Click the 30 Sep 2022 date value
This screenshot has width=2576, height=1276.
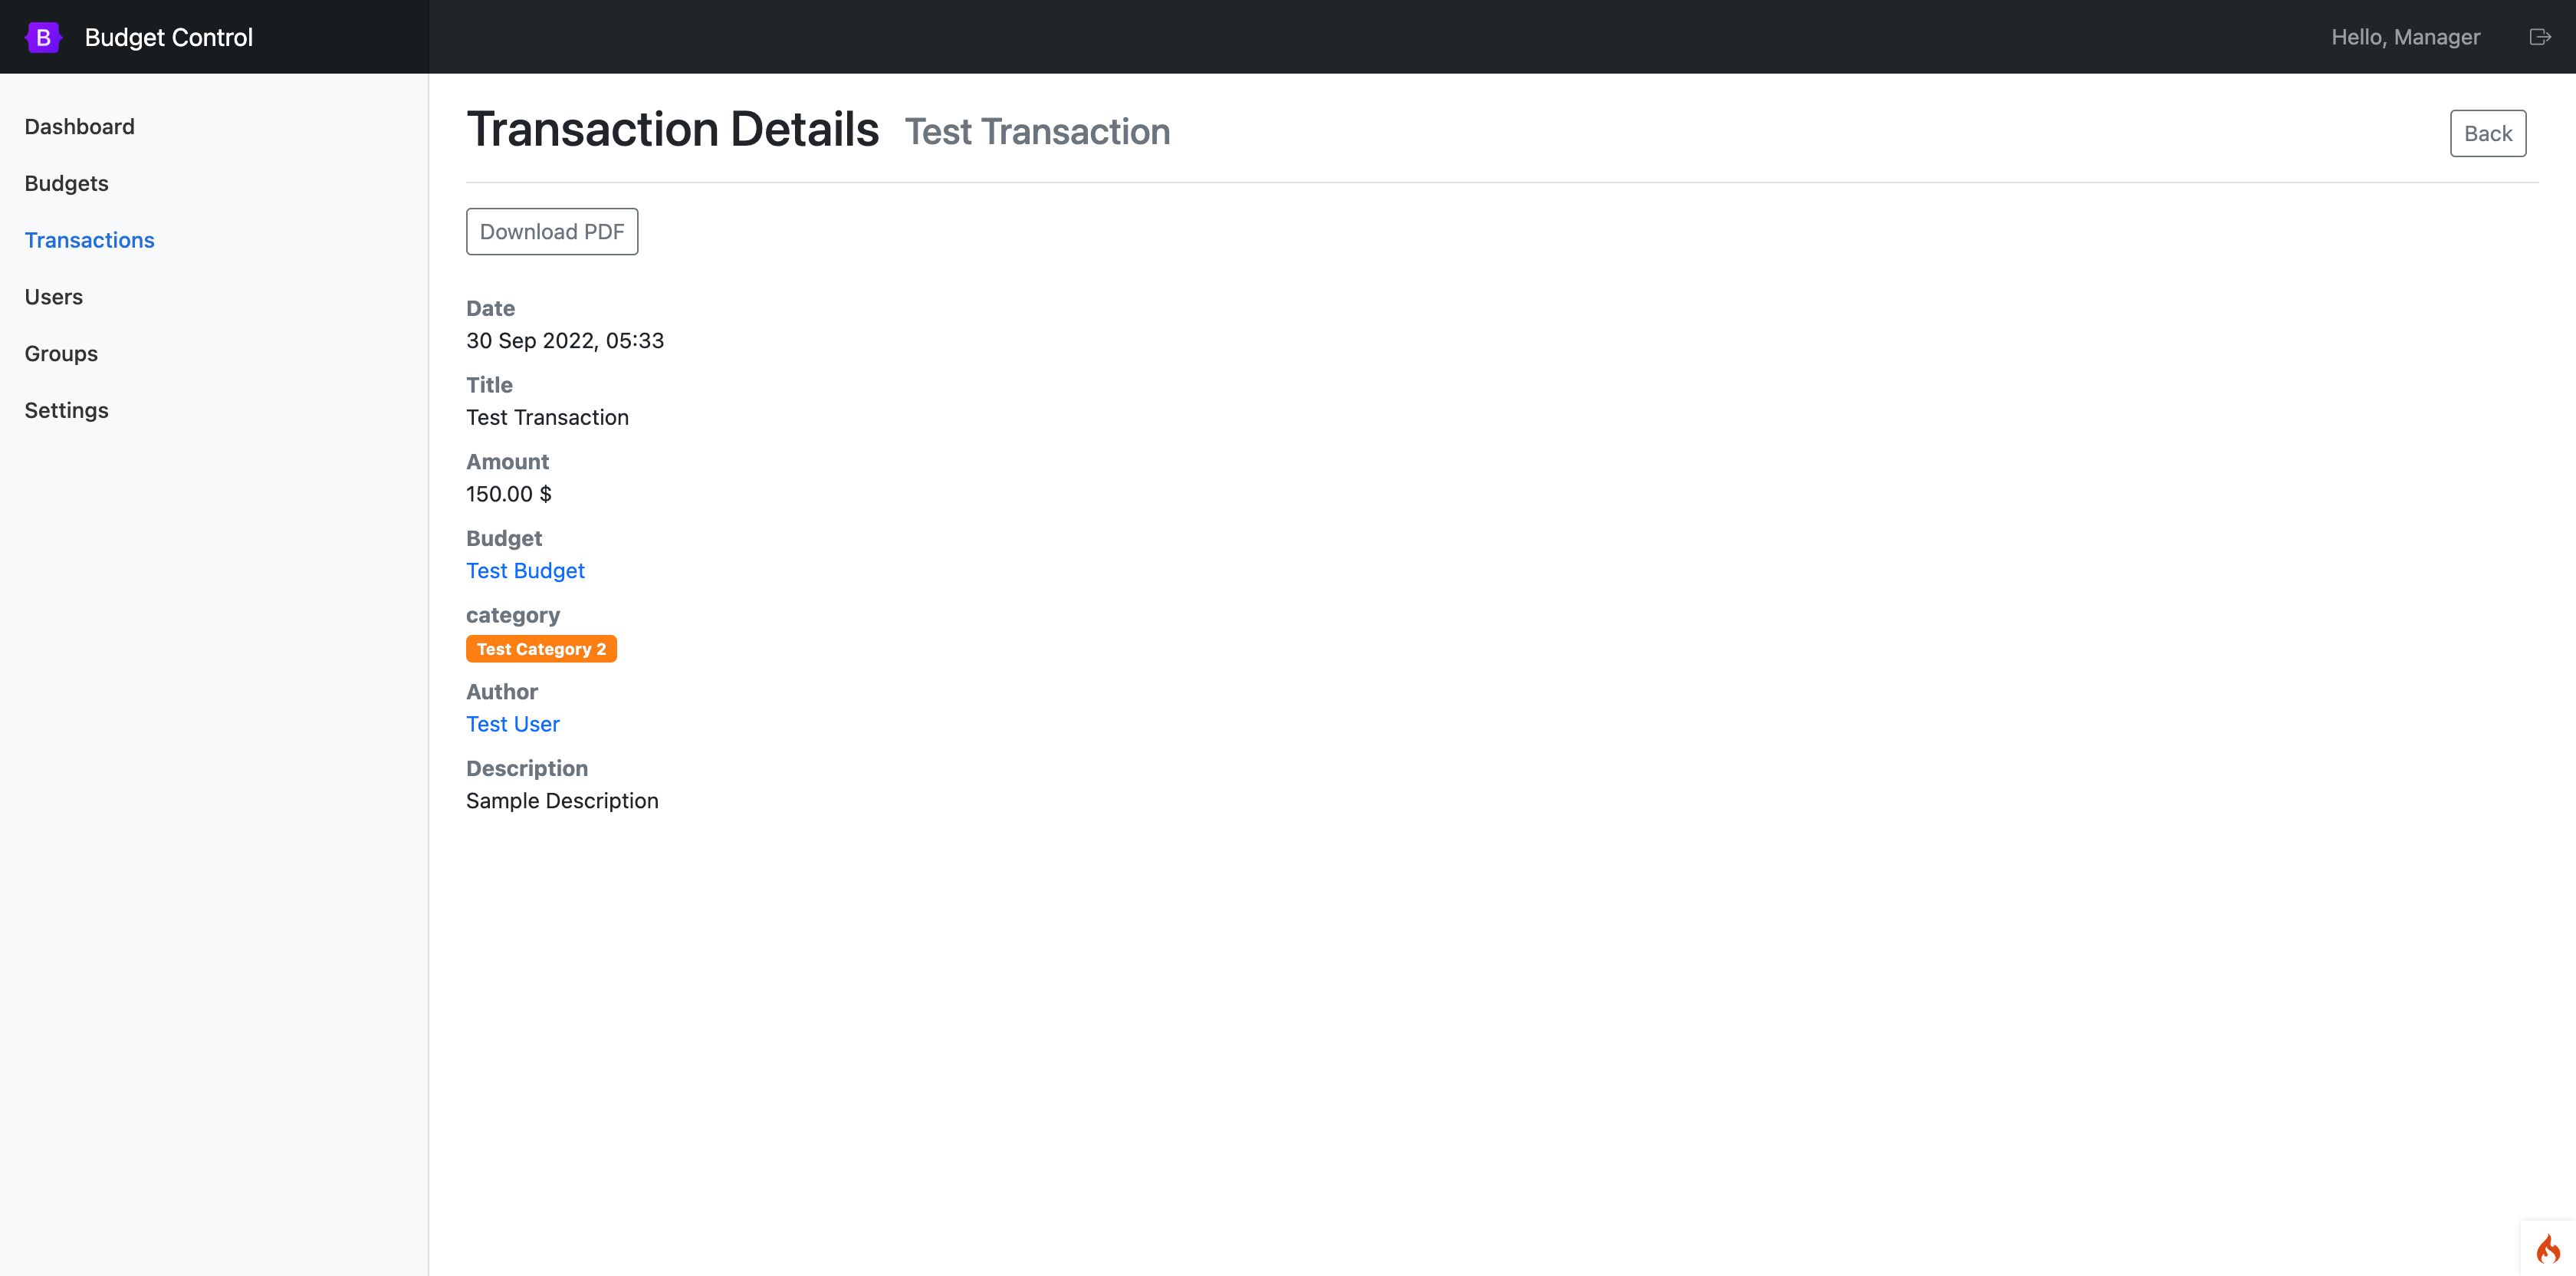click(564, 341)
